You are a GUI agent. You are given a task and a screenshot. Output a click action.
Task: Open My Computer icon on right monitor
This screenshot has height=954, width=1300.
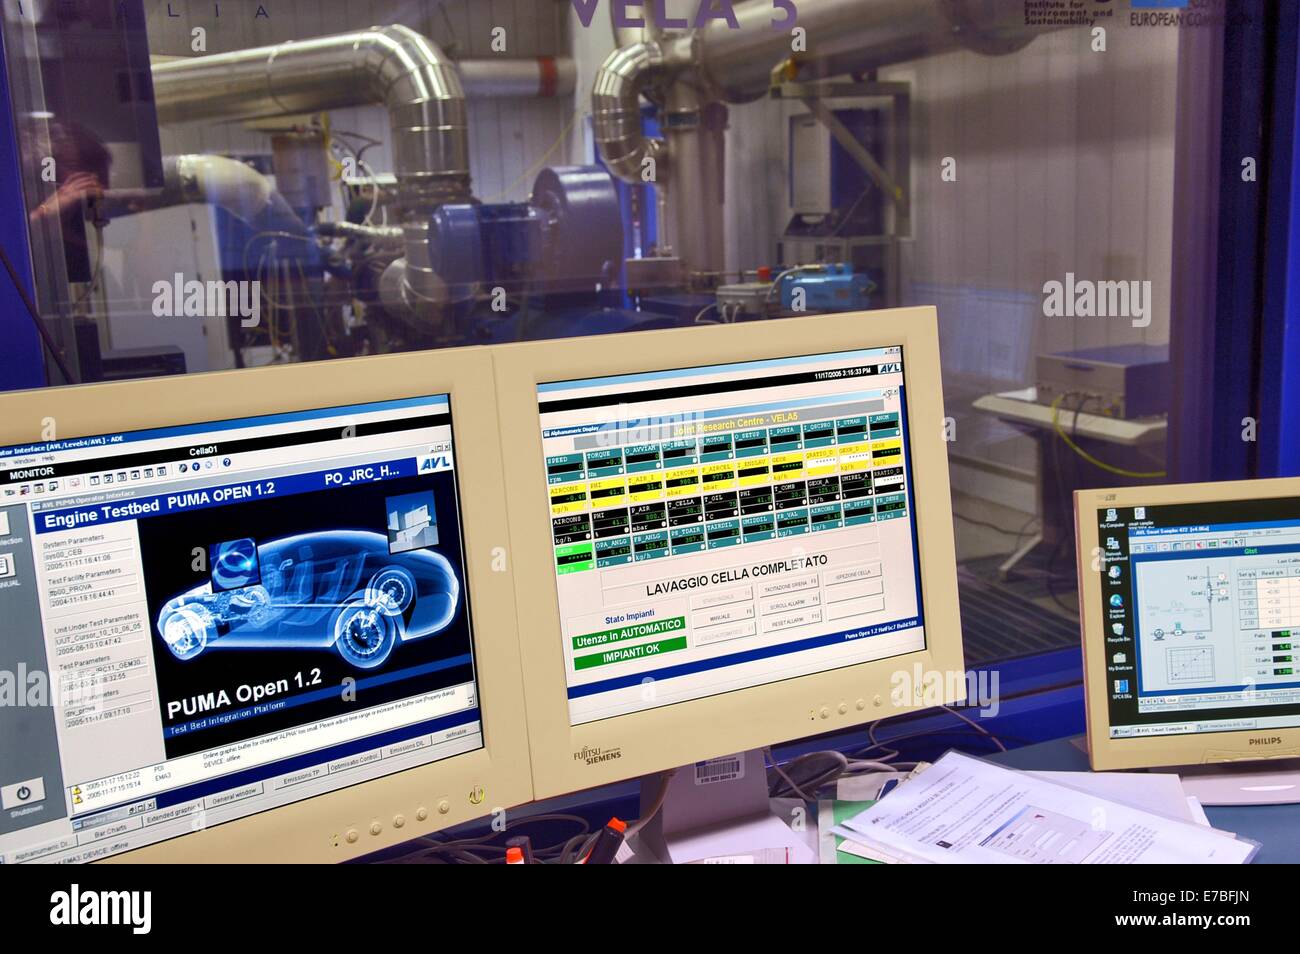point(1112,520)
